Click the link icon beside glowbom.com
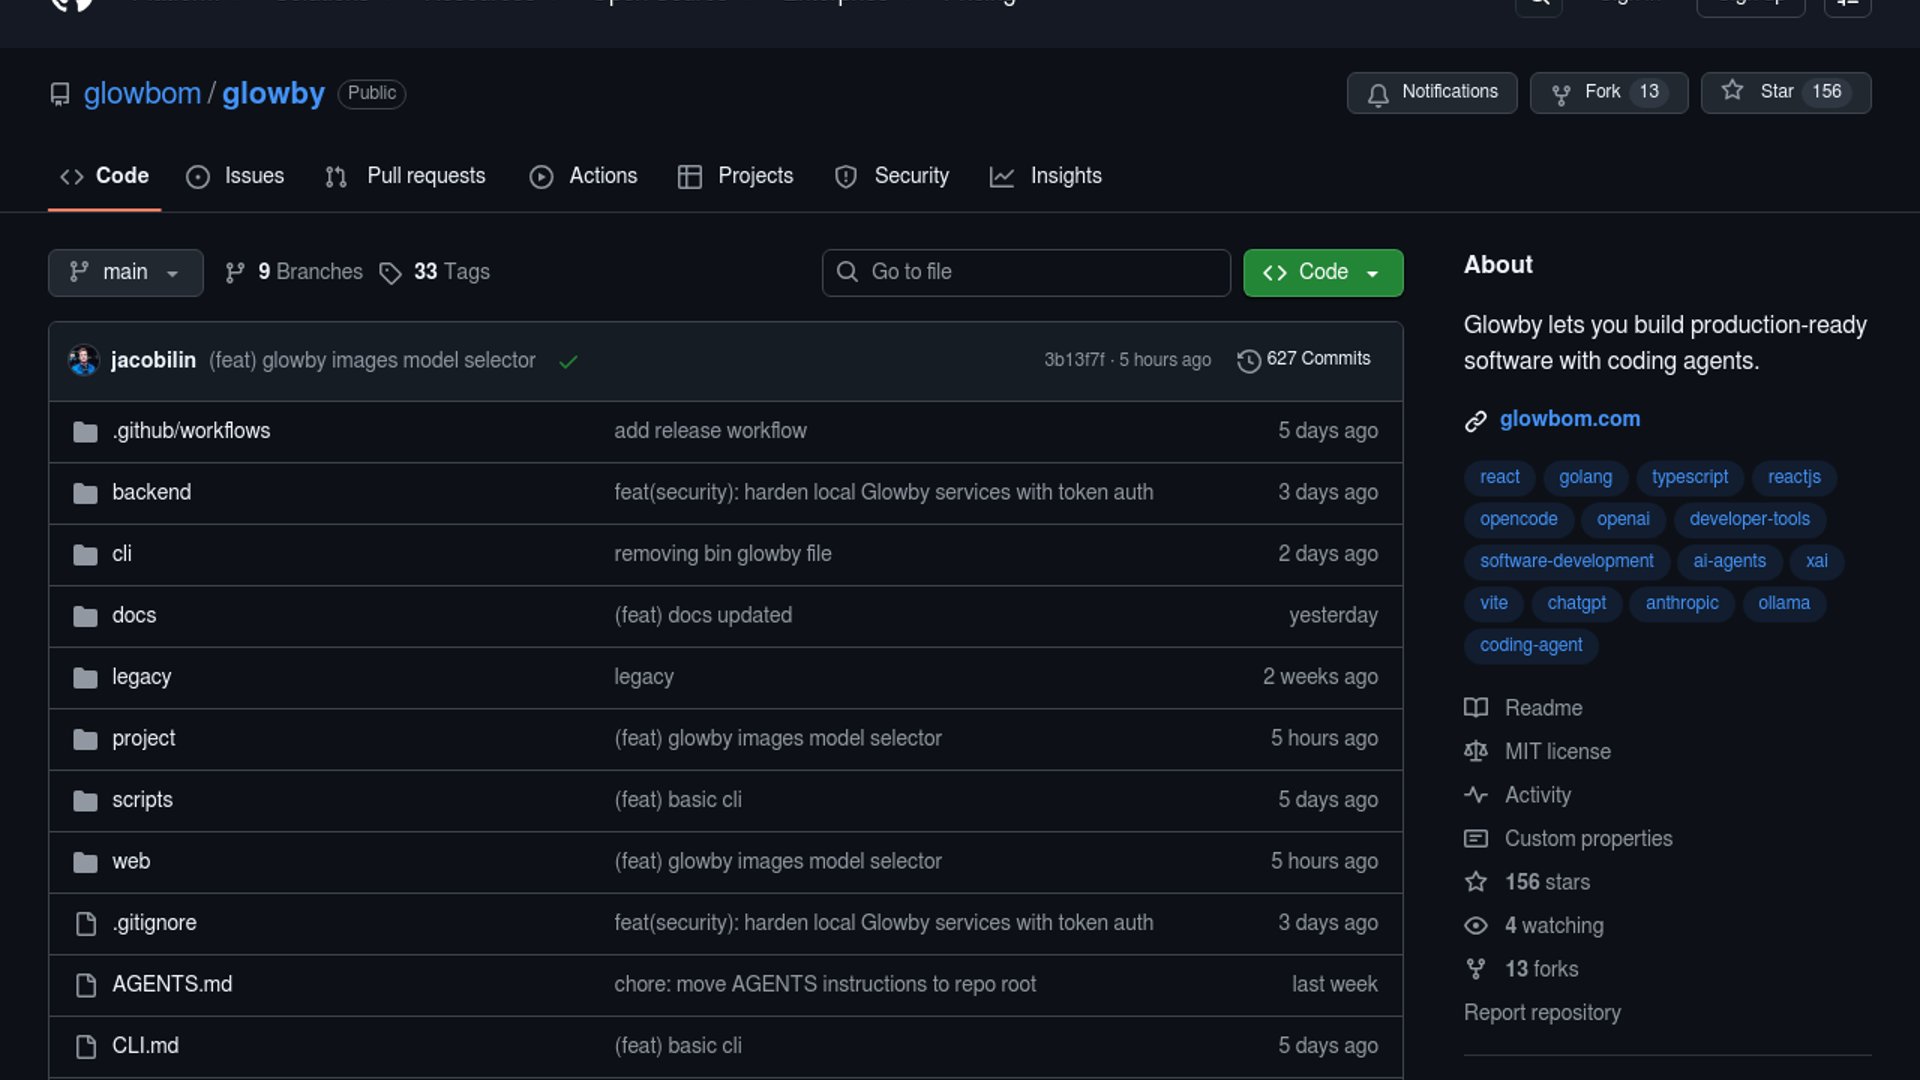Viewport: 1920px width, 1080px height. [x=1476, y=420]
